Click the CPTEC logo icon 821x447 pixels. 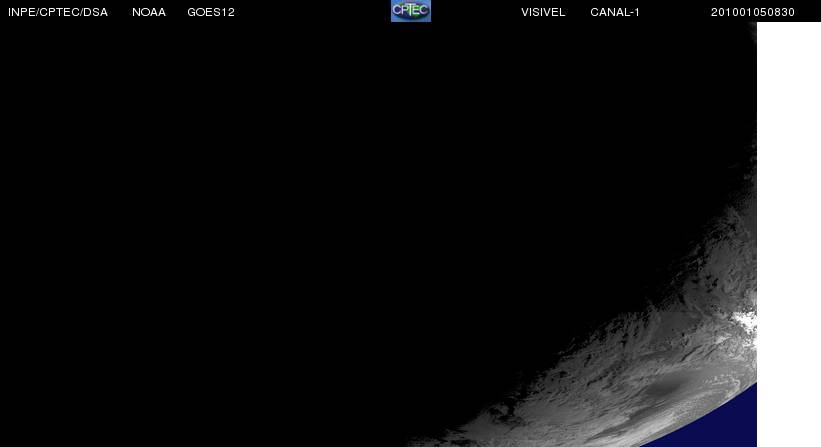411,10
